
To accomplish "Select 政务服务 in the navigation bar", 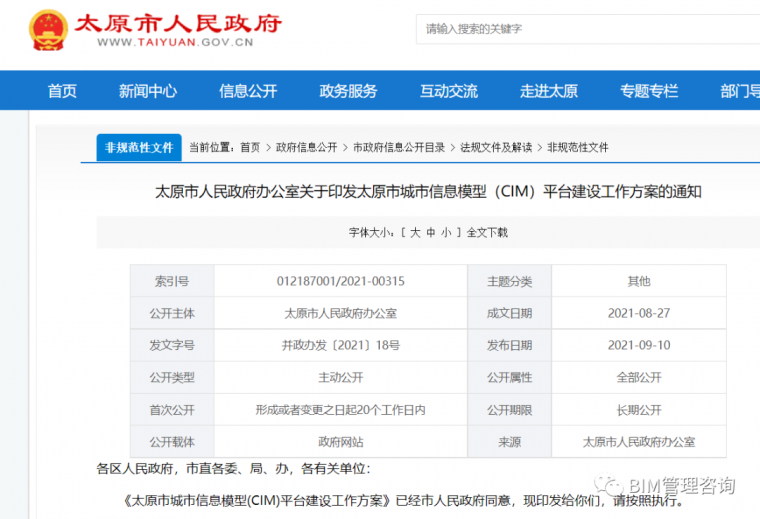I will pyautogui.click(x=348, y=91).
